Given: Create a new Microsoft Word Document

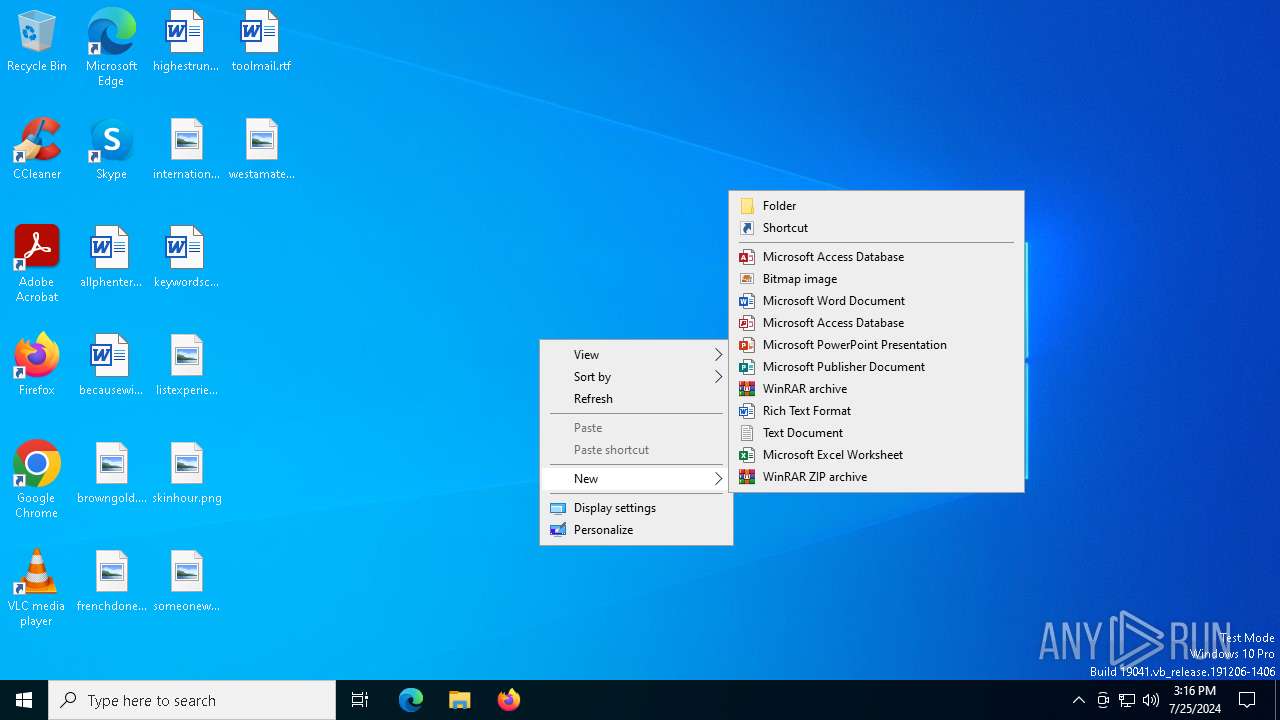Looking at the screenshot, I should tap(876, 301).
